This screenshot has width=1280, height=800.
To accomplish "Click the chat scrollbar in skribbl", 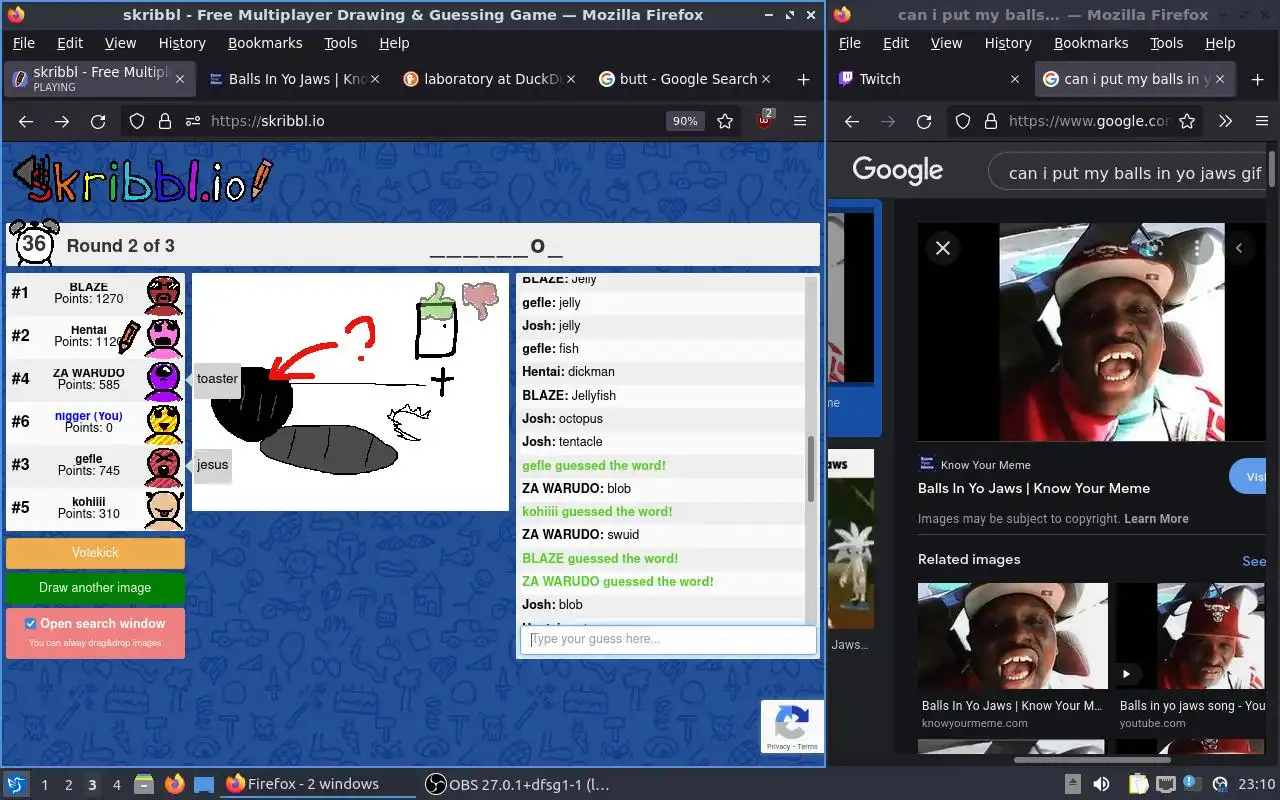I will tap(811, 468).
